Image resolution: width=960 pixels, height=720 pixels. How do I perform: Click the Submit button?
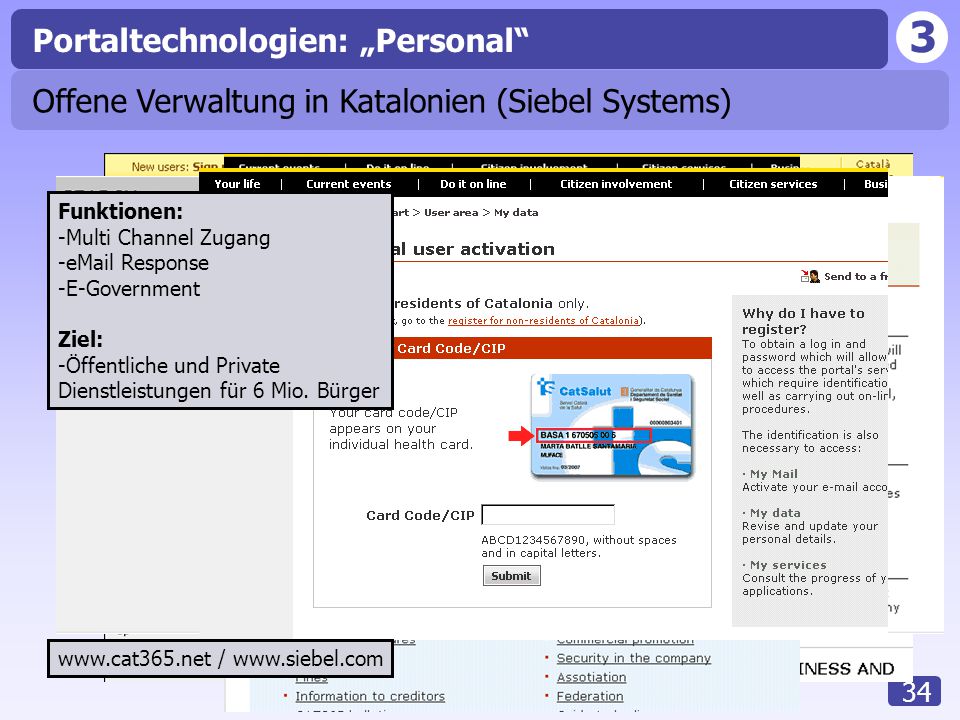pos(511,576)
